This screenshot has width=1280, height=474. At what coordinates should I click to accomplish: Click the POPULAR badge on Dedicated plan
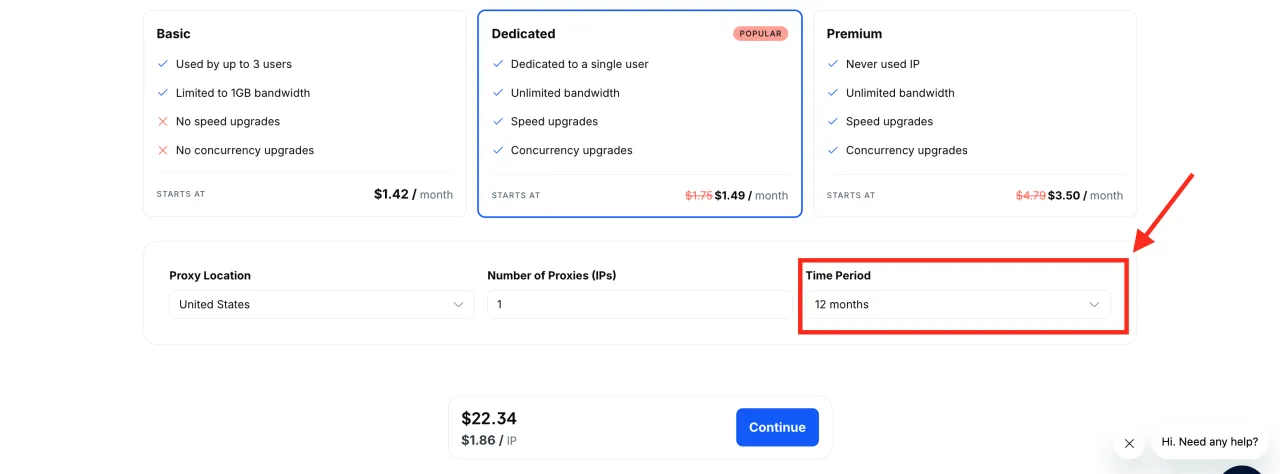[x=760, y=33]
